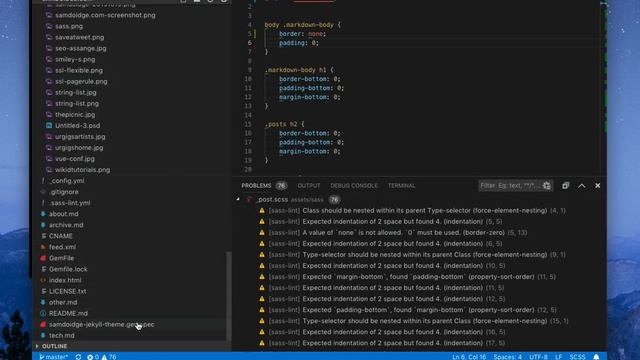The image size is (640, 360).
Task: Click the HTML icon beside index.html
Action: point(43,280)
